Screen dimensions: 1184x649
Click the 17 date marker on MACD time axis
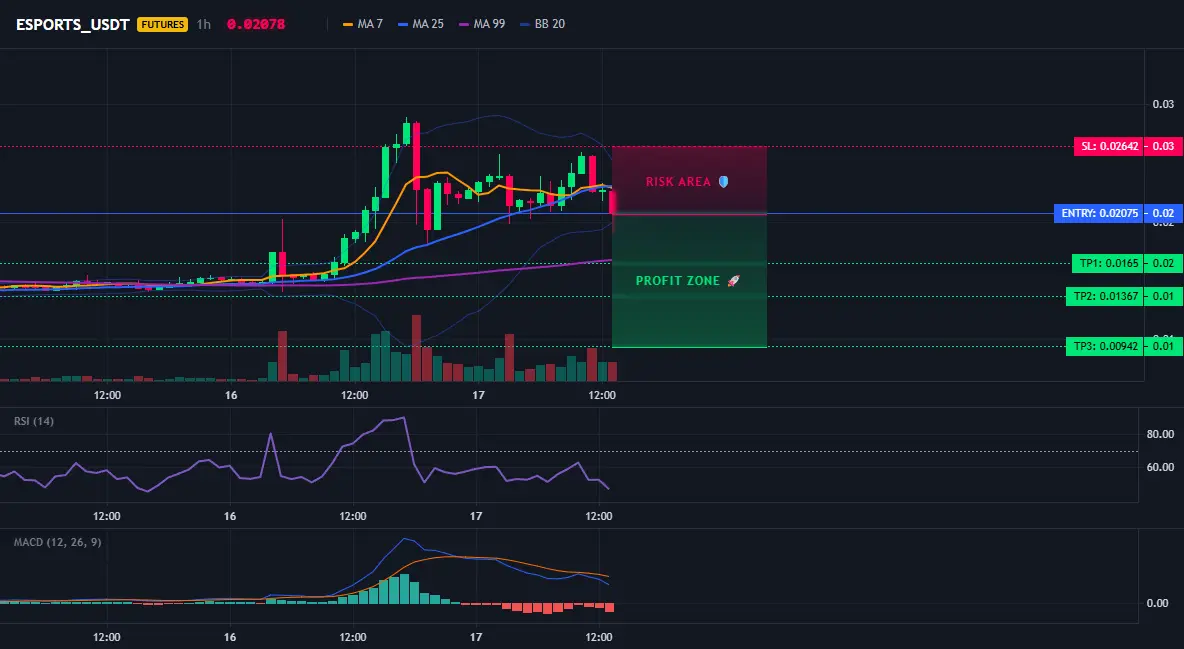point(476,637)
